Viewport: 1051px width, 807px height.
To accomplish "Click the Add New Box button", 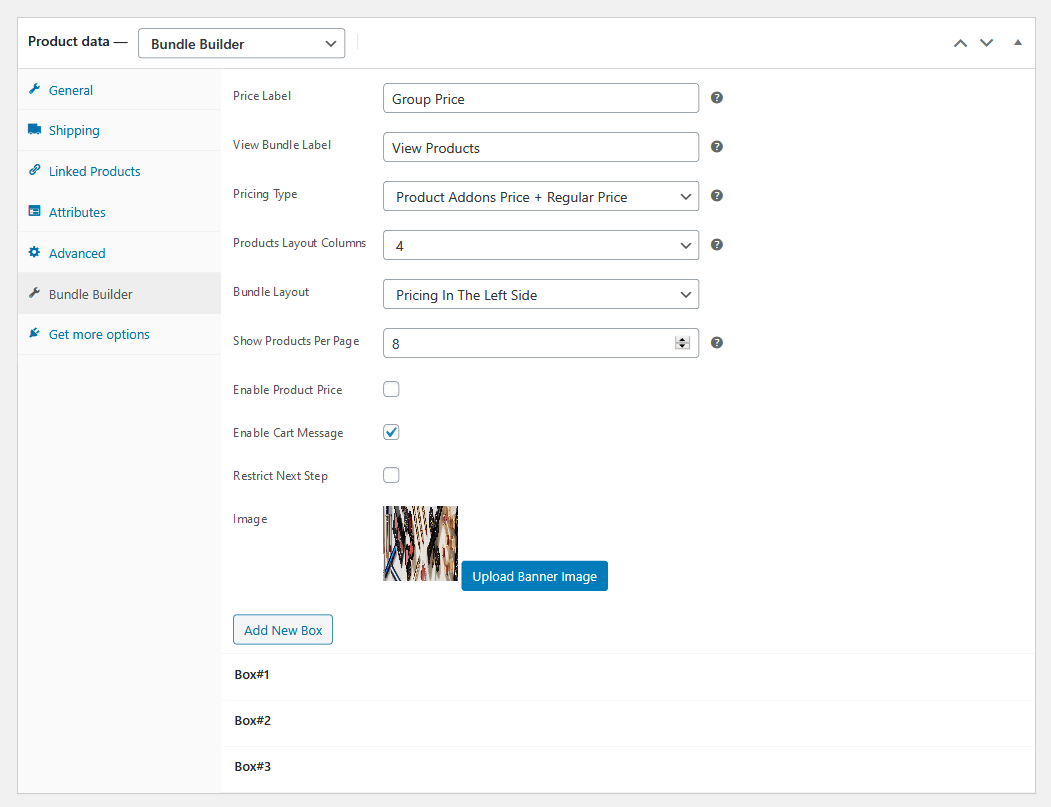I will pos(282,629).
